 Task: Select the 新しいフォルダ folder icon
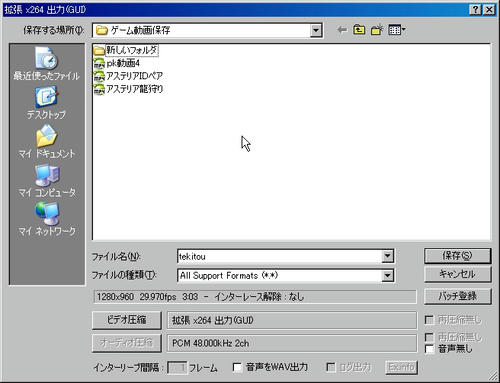pos(99,50)
